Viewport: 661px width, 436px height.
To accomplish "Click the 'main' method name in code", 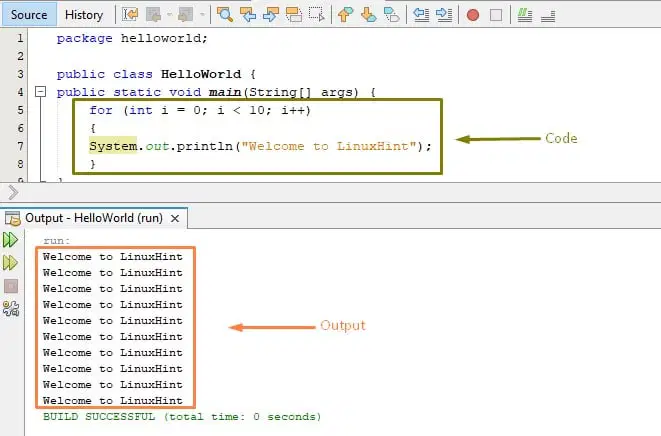I will 225,92.
